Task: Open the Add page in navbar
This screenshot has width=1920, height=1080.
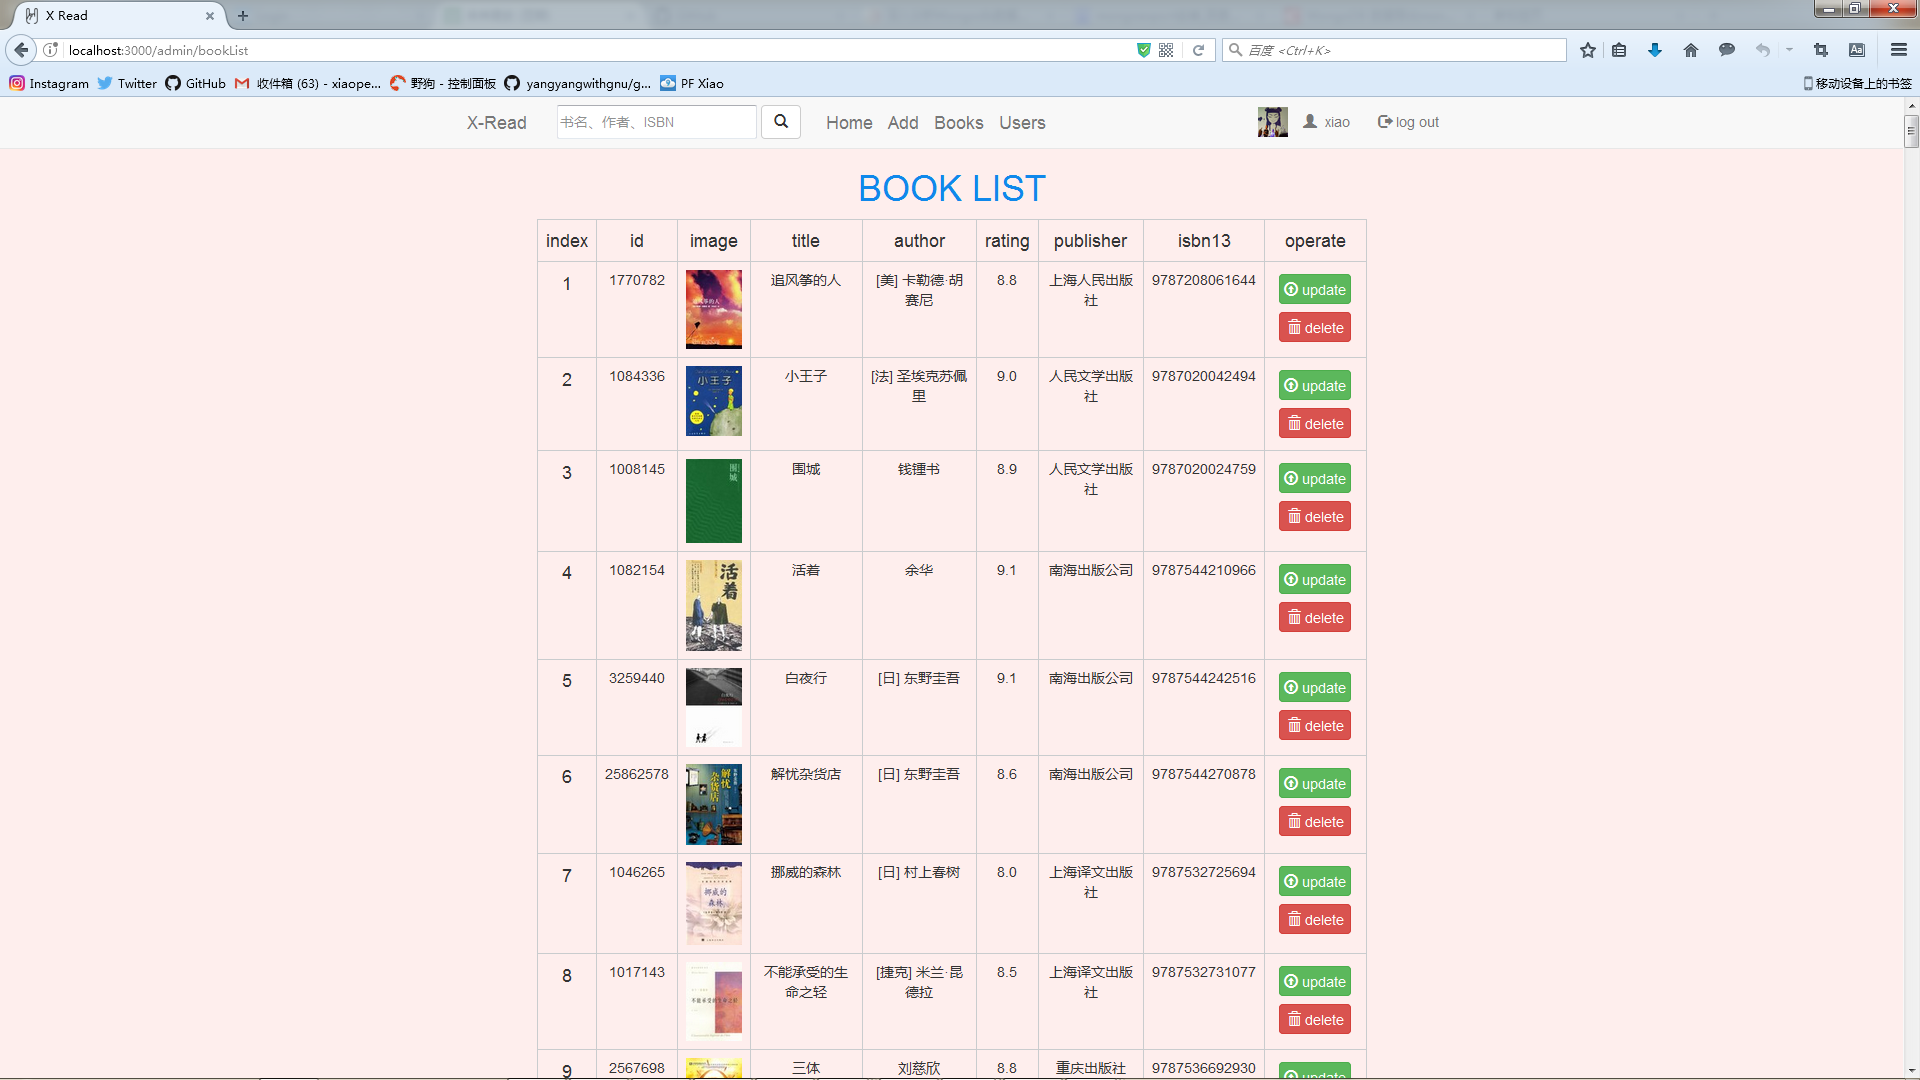Action: point(903,122)
